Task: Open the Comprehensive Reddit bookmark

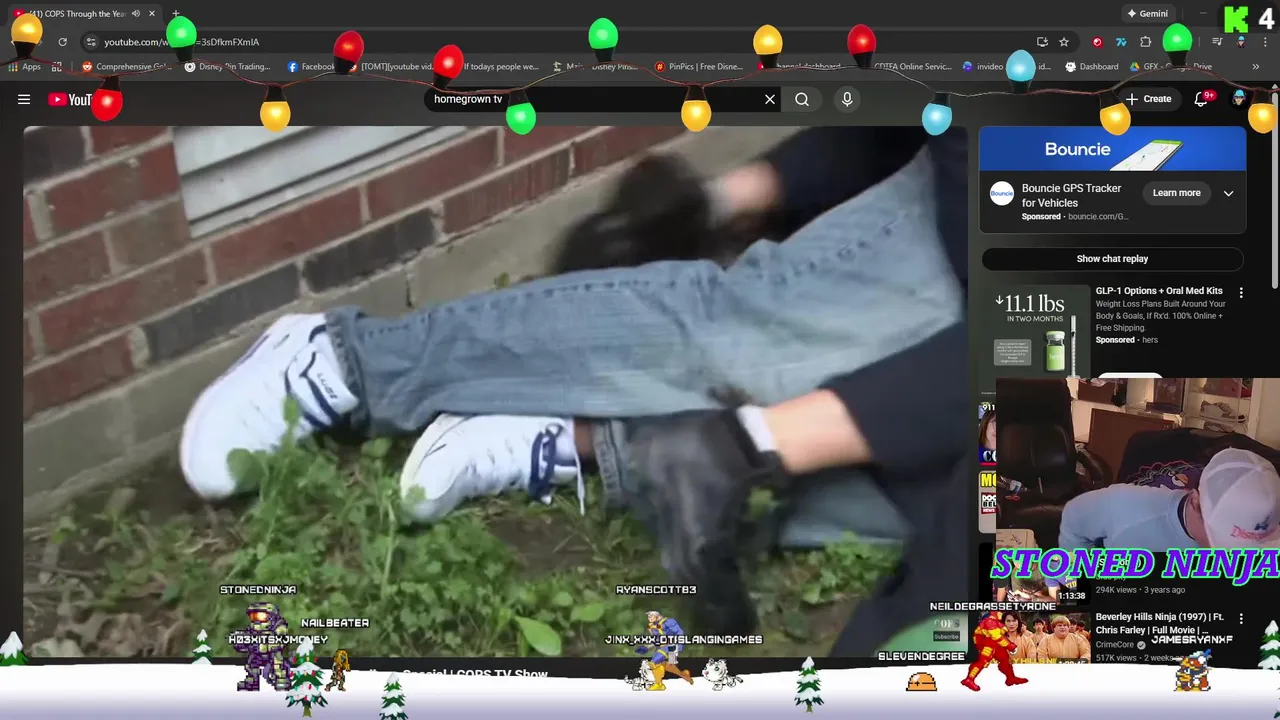Action: (127, 67)
